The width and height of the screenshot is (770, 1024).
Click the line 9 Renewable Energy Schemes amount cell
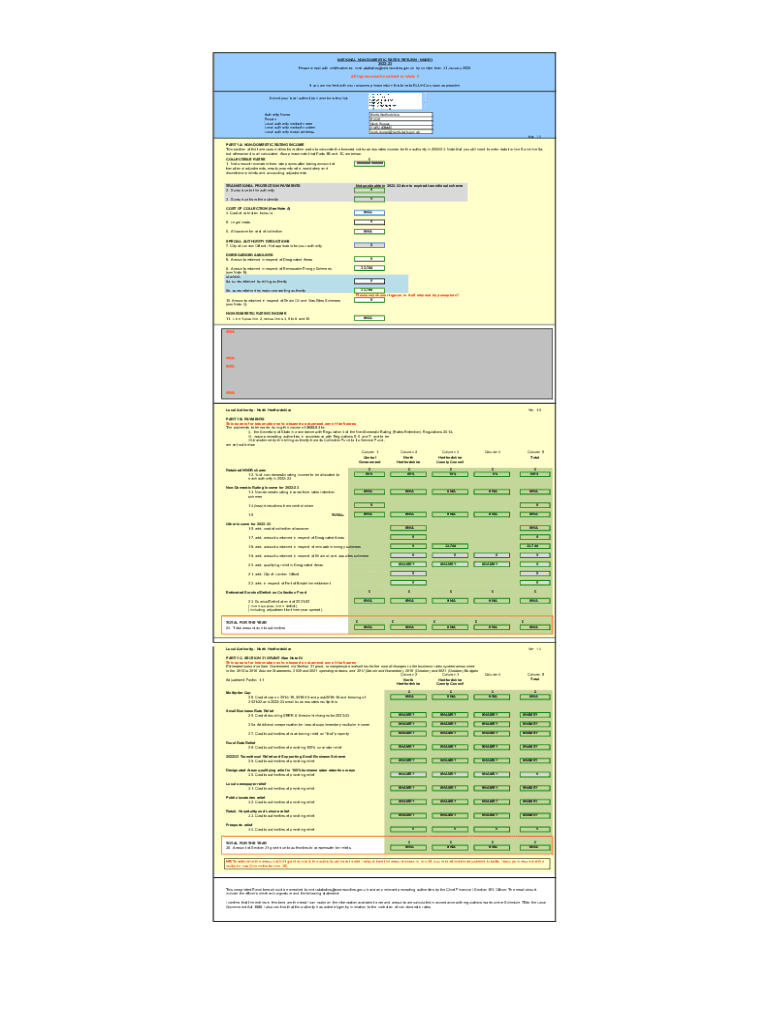(x=368, y=268)
